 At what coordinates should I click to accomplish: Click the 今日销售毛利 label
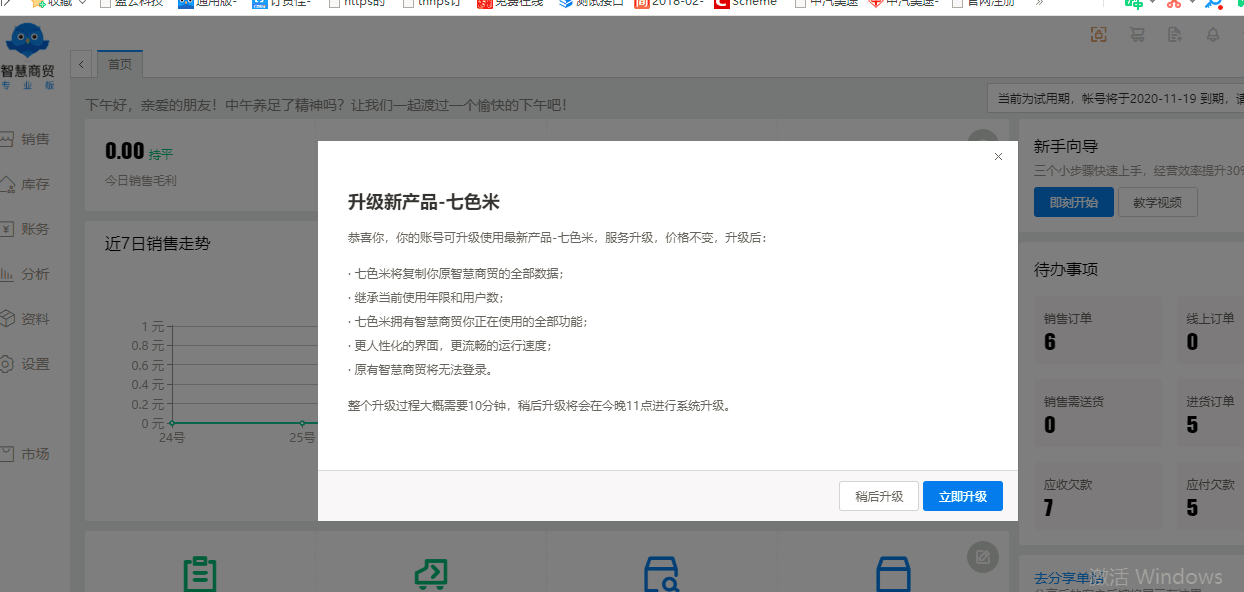(x=141, y=181)
